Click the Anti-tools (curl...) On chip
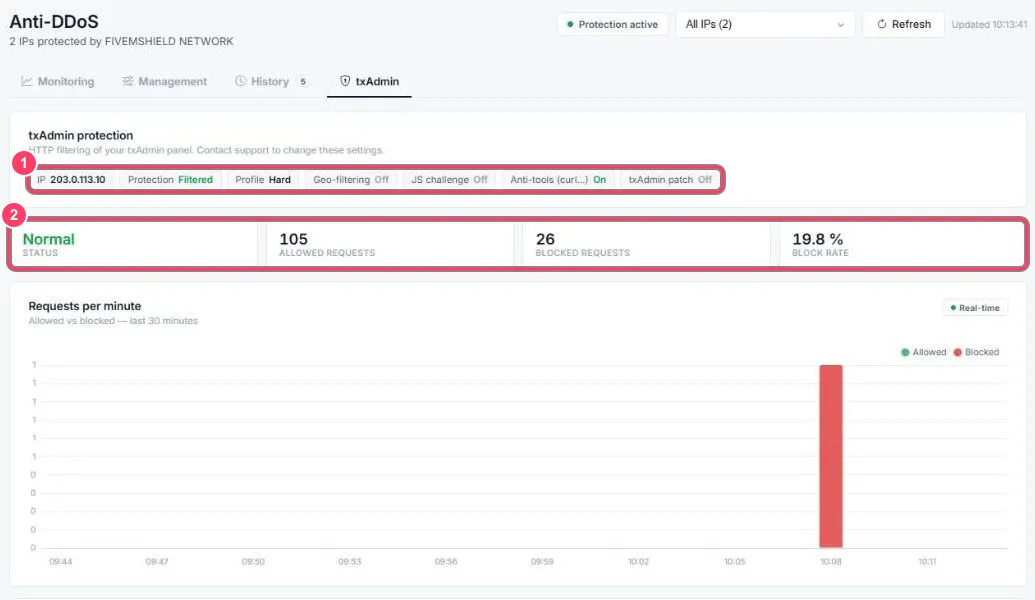 (558, 180)
